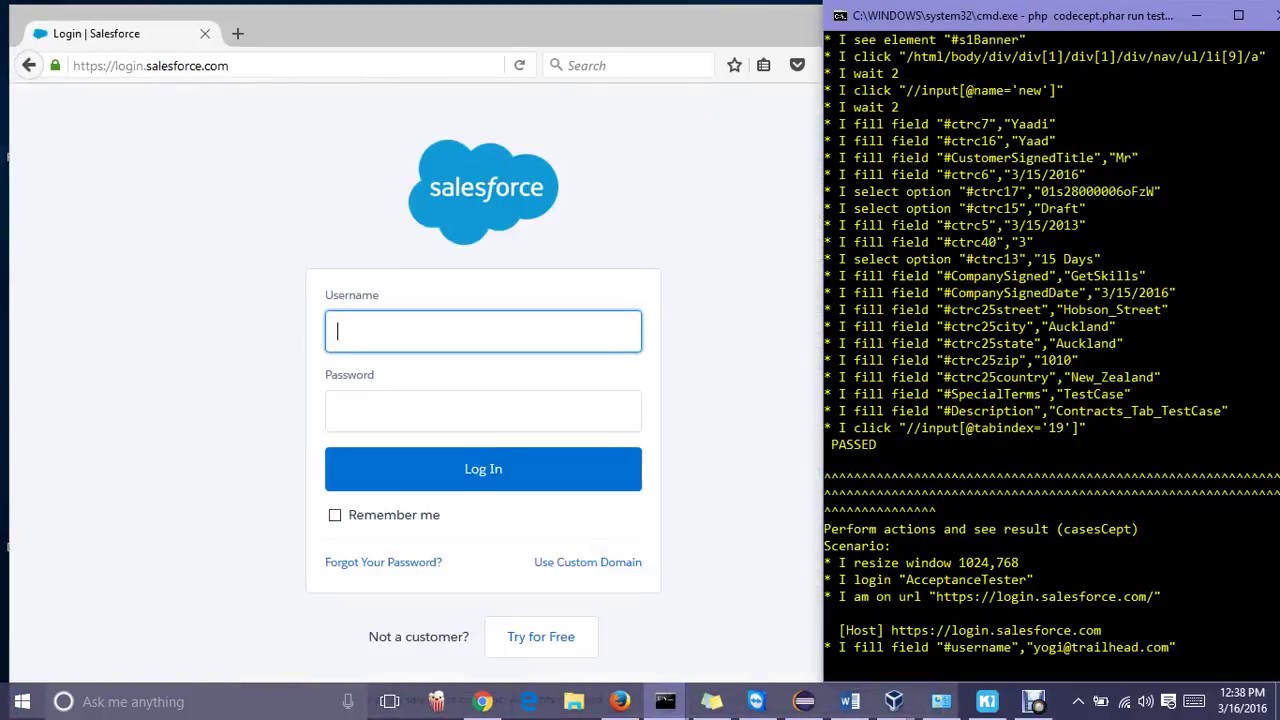Open the volume control in tray
Image resolution: width=1280 pixels, height=720 pixels.
coord(1146,701)
